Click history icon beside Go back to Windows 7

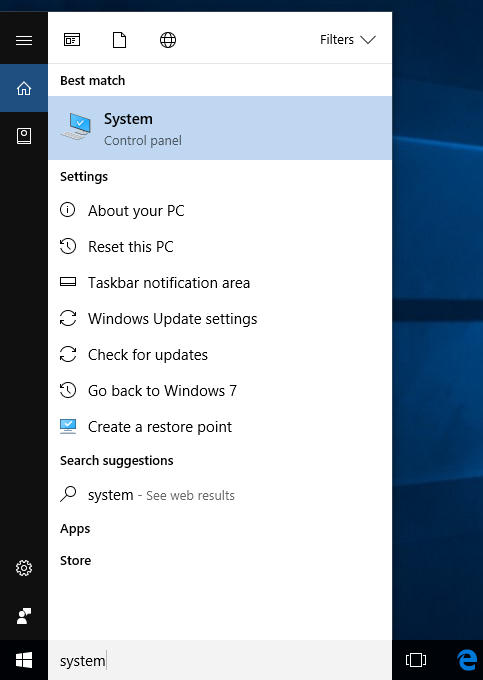coord(68,390)
